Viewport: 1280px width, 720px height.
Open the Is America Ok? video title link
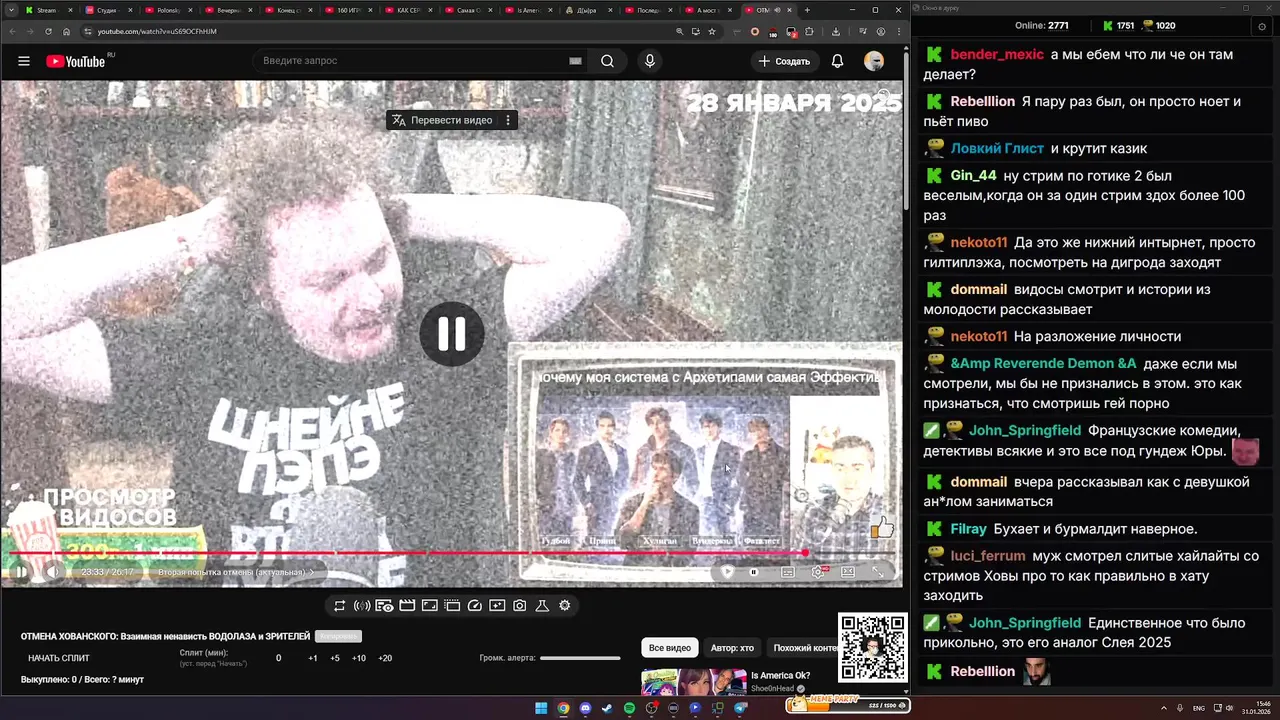pos(780,676)
